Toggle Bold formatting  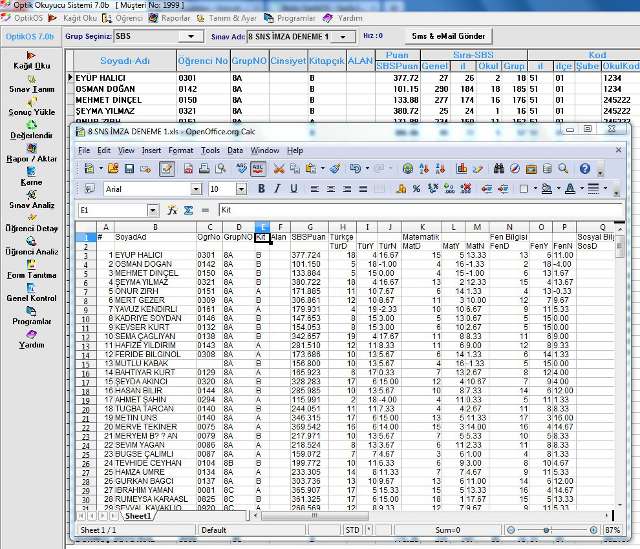(x=261, y=189)
